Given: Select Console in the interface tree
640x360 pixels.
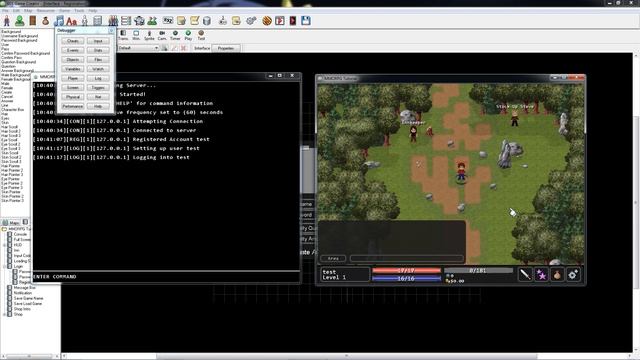Looking at the screenshot, I should [20, 234].
